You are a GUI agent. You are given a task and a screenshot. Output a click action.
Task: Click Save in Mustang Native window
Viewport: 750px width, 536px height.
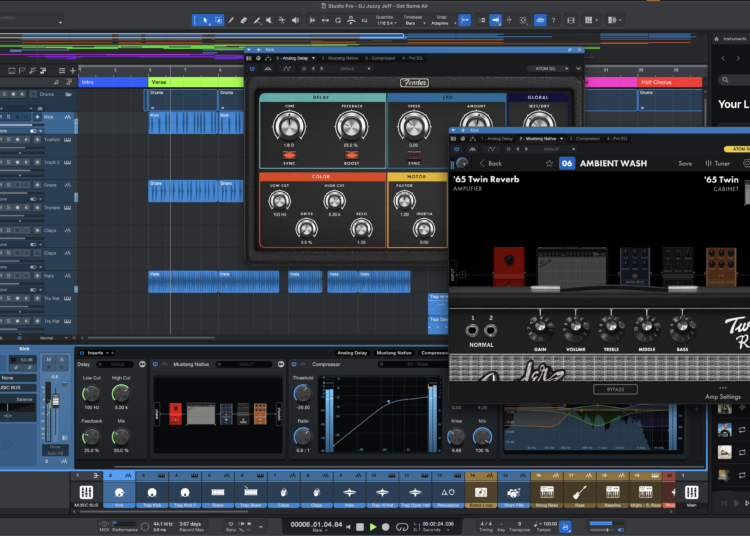tap(685, 164)
